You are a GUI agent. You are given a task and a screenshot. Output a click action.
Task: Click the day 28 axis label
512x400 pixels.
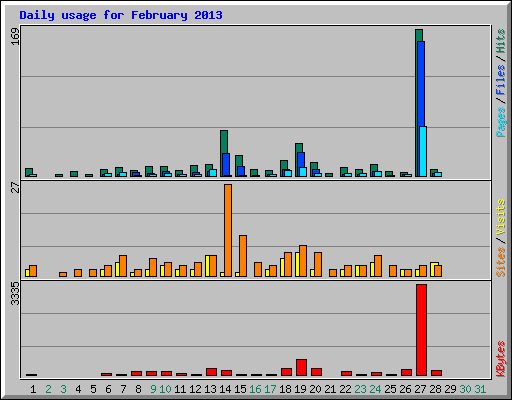(x=435, y=389)
